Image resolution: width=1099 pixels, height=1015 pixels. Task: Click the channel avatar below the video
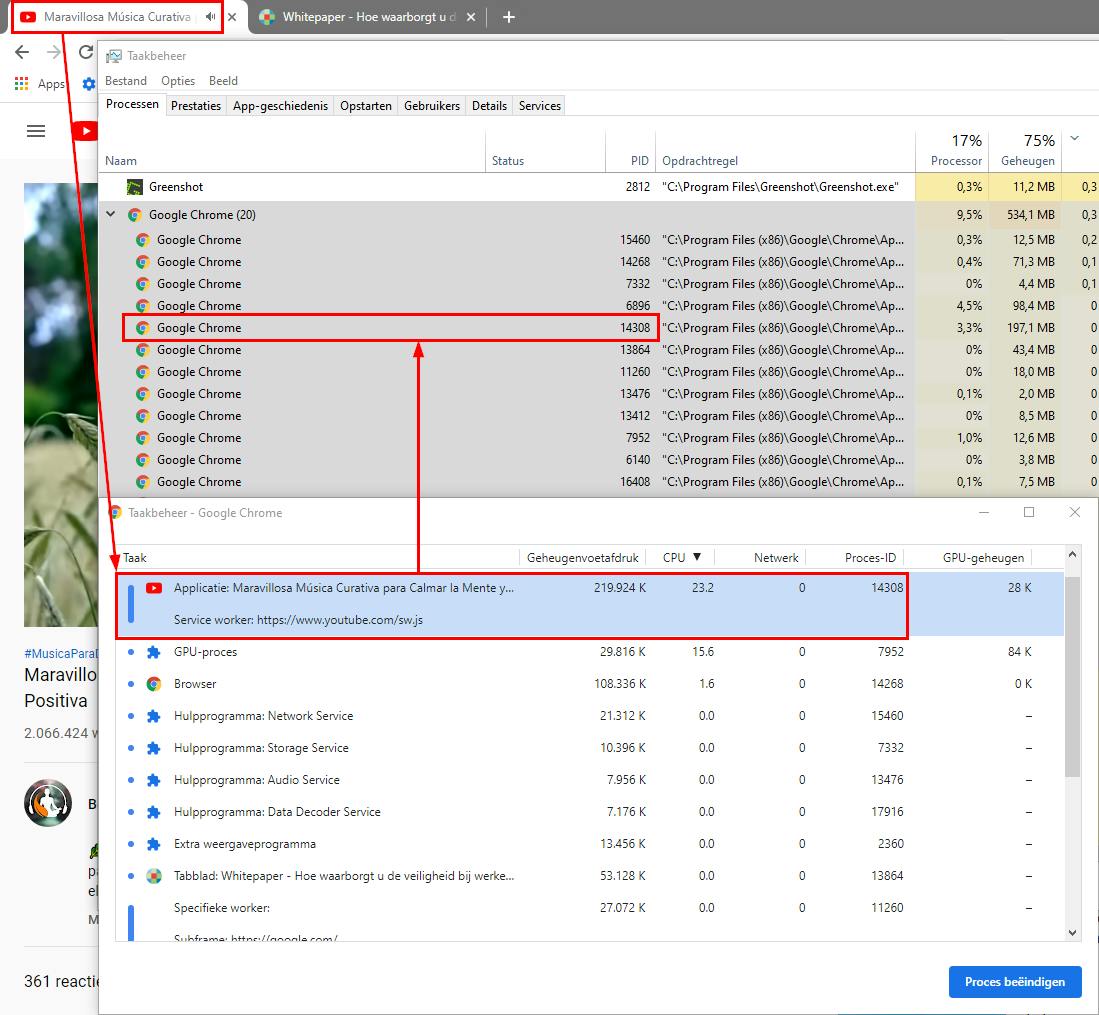[x=48, y=803]
